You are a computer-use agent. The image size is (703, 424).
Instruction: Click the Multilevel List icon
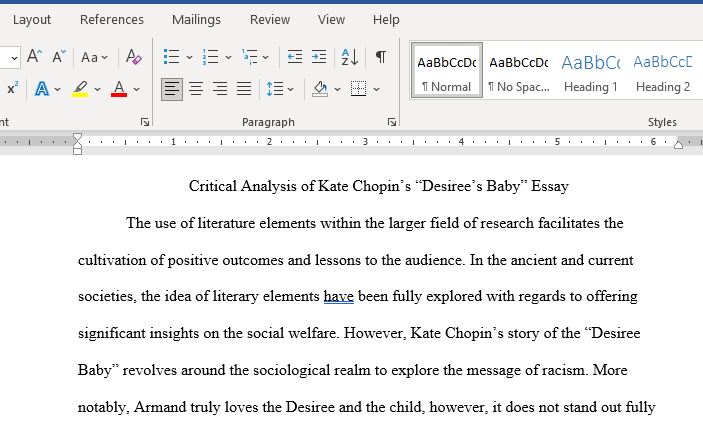point(249,57)
